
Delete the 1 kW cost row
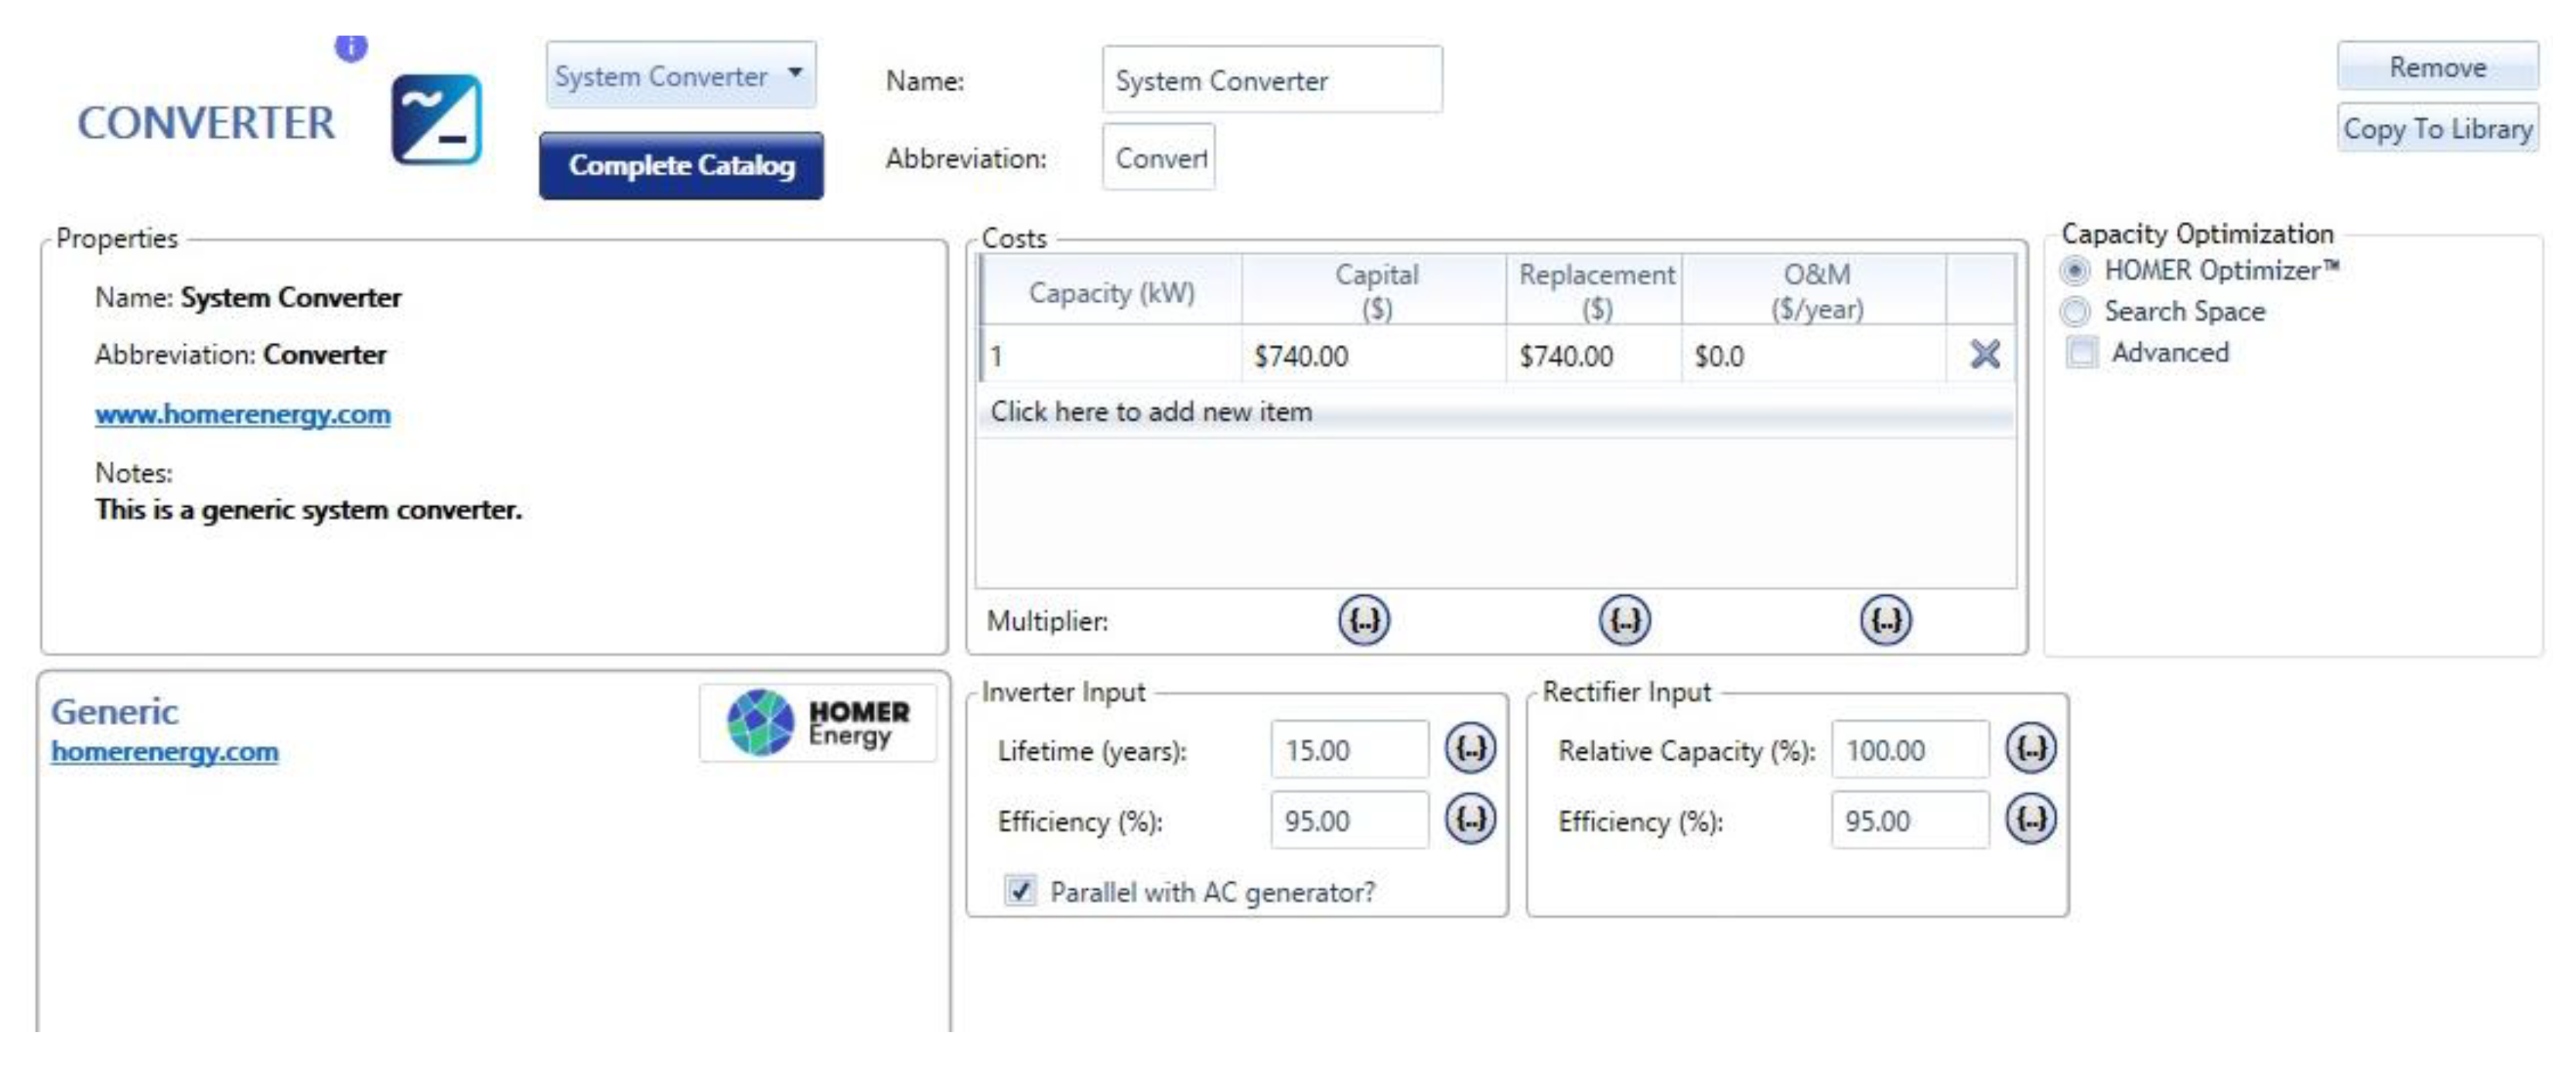1984,354
